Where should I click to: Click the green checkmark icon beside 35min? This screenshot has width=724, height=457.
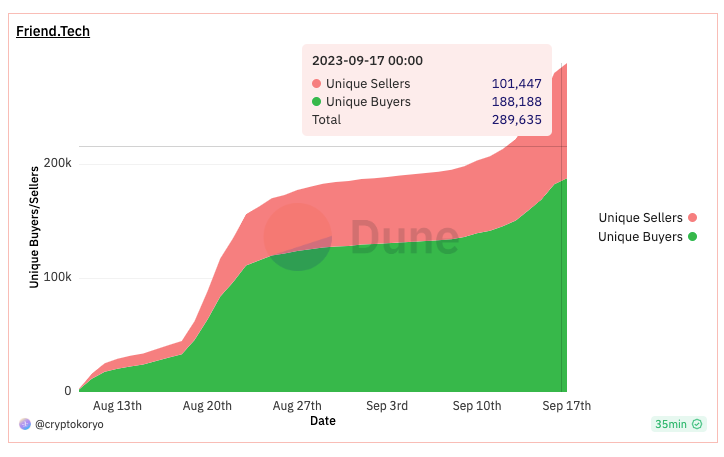[x=697, y=424]
